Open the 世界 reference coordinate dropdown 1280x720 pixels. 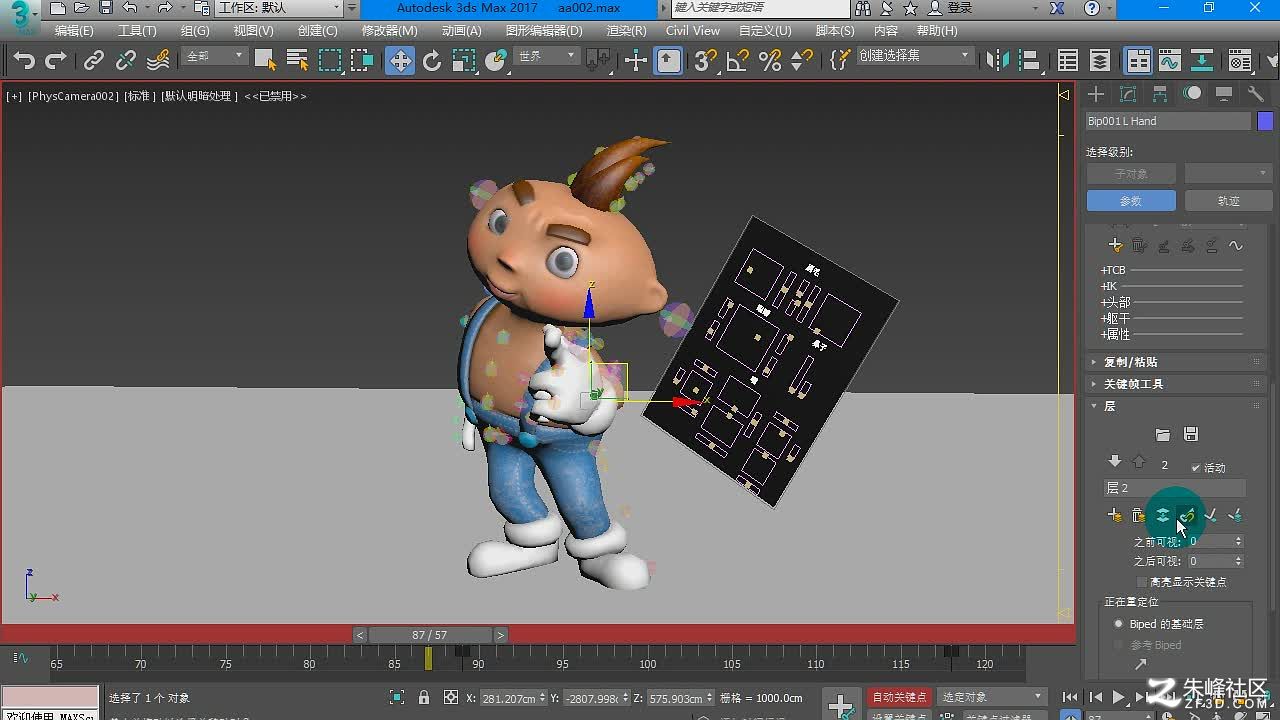coord(546,57)
